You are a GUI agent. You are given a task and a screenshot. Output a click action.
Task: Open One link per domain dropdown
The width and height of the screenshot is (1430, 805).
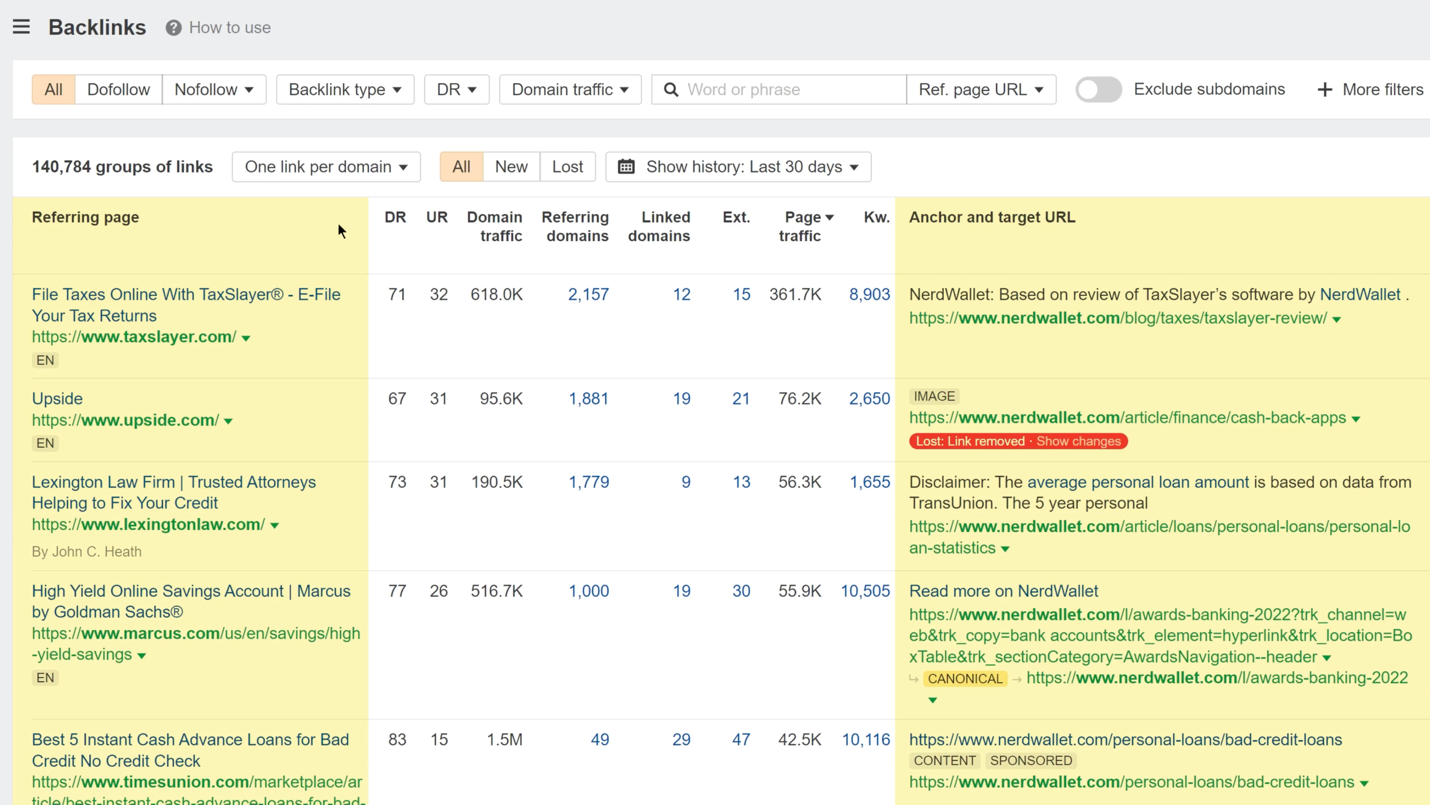pos(326,167)
